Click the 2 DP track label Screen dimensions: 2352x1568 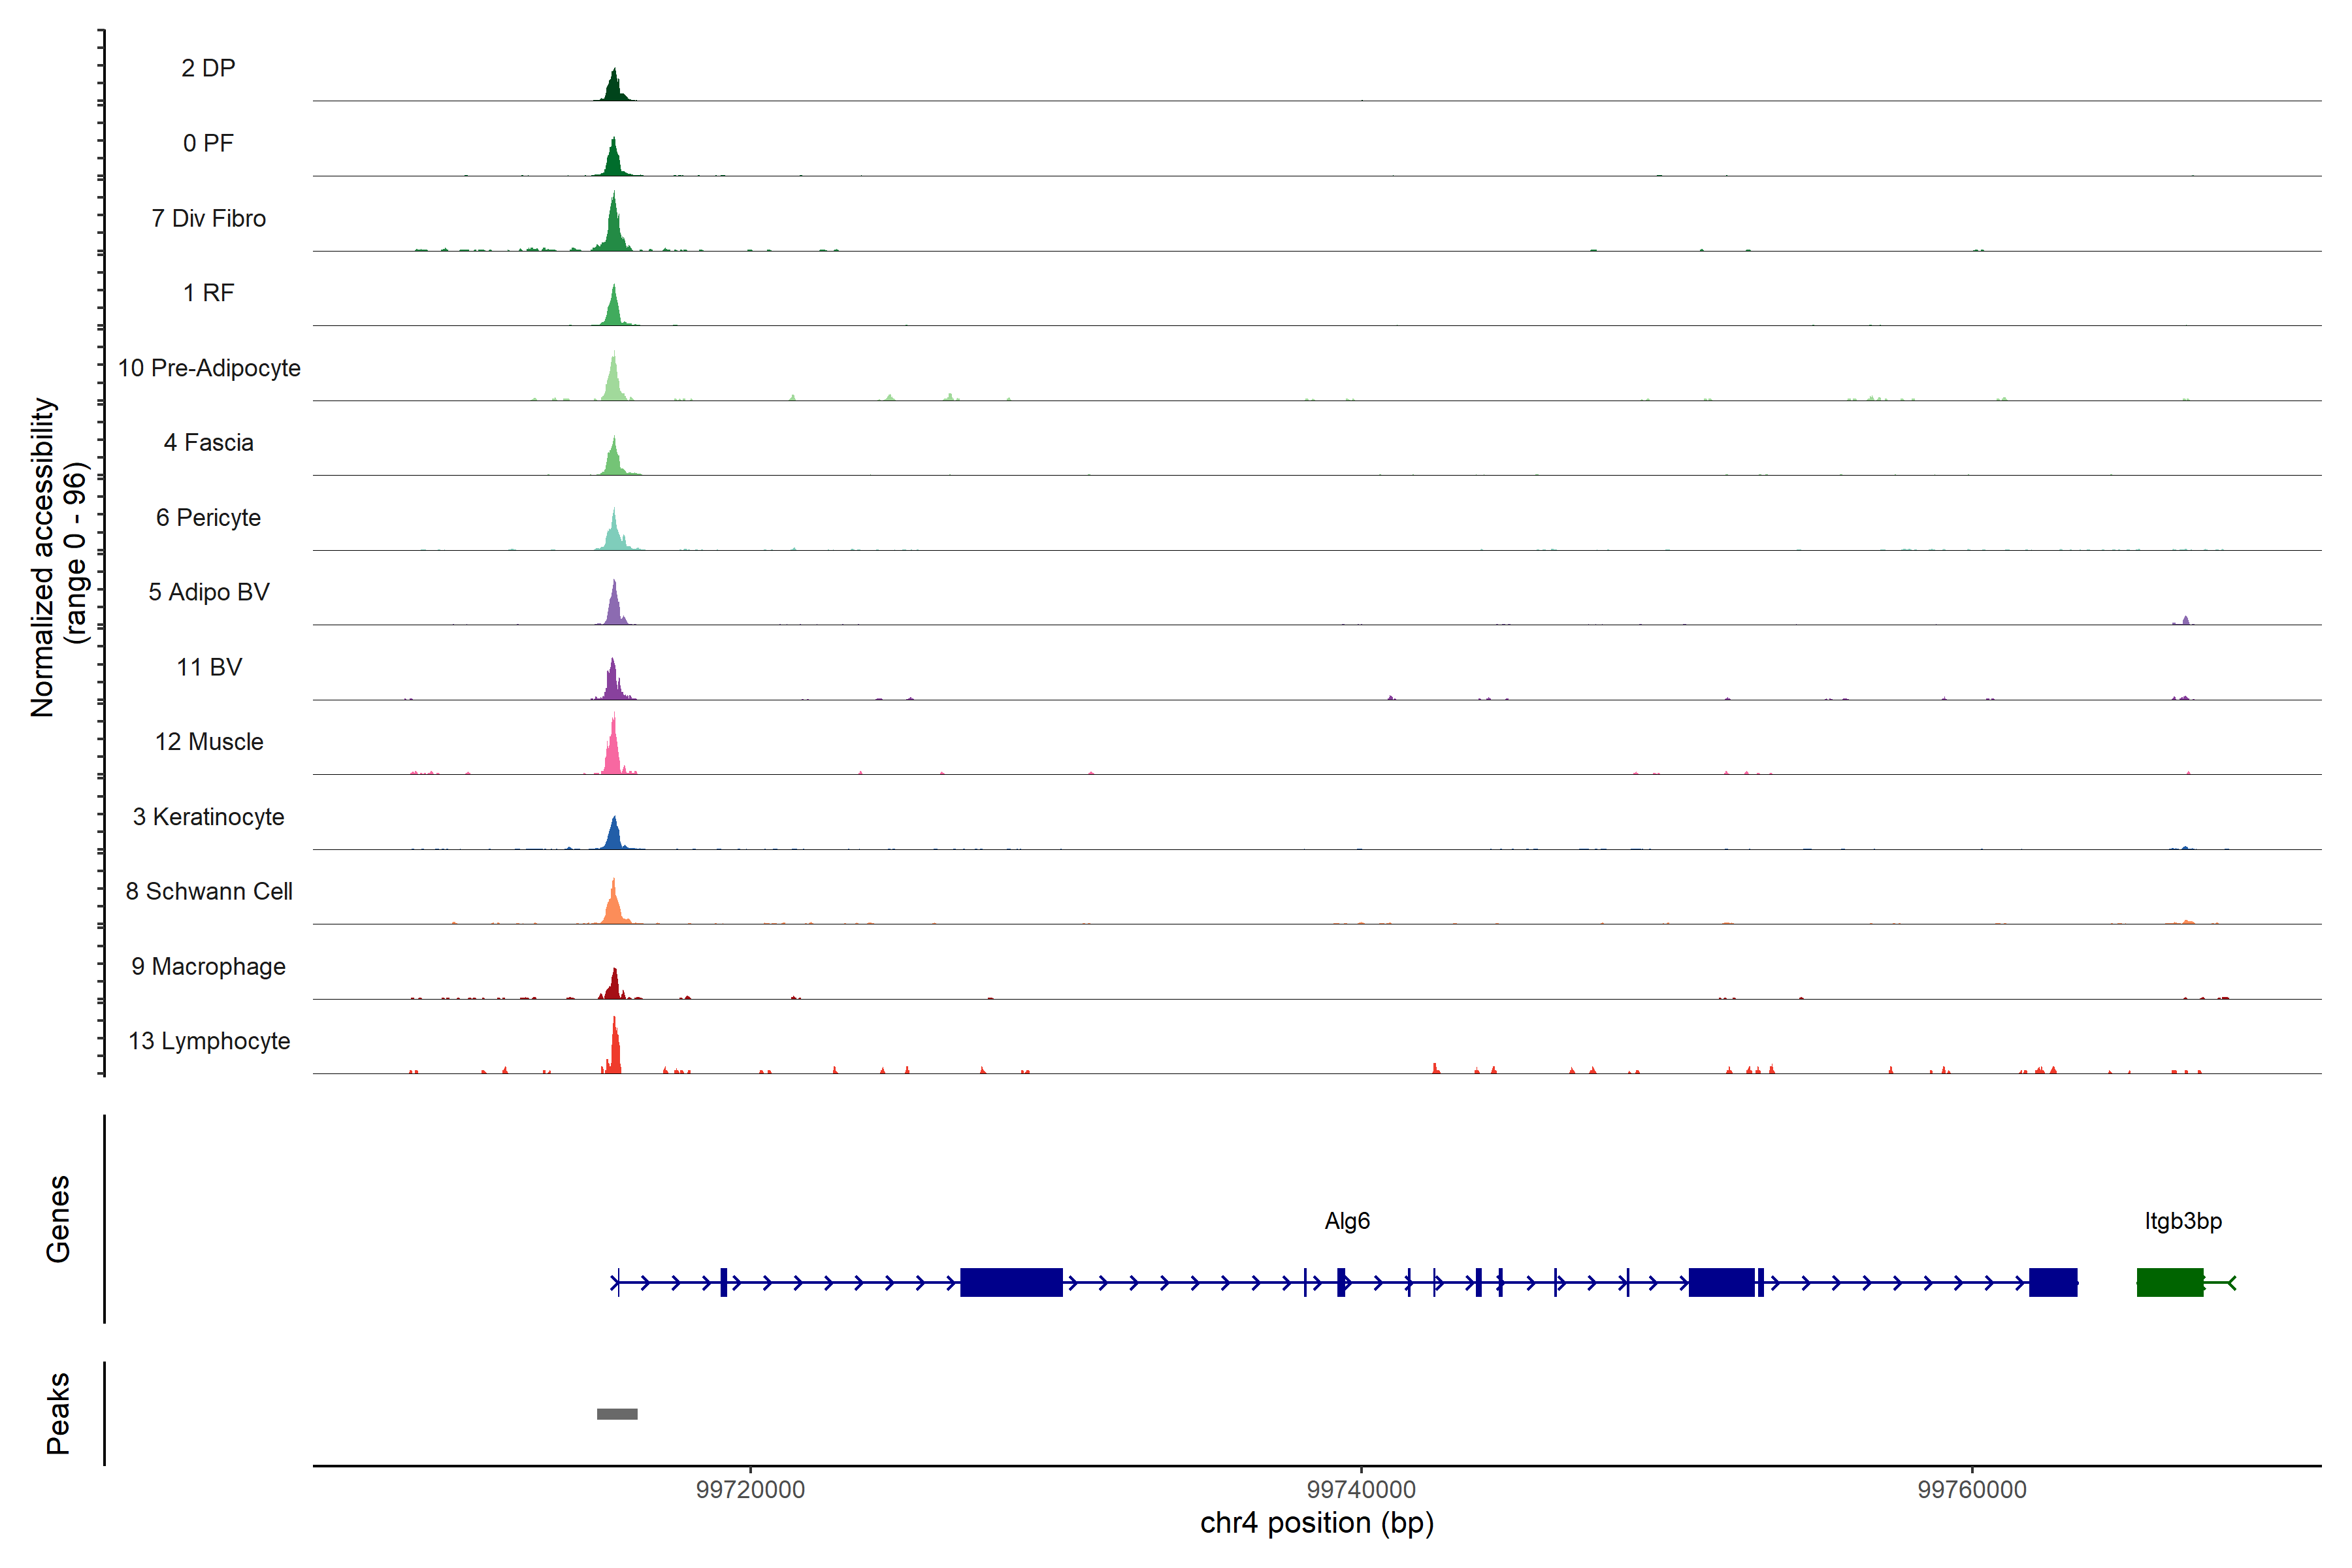[x=208, y=68]
